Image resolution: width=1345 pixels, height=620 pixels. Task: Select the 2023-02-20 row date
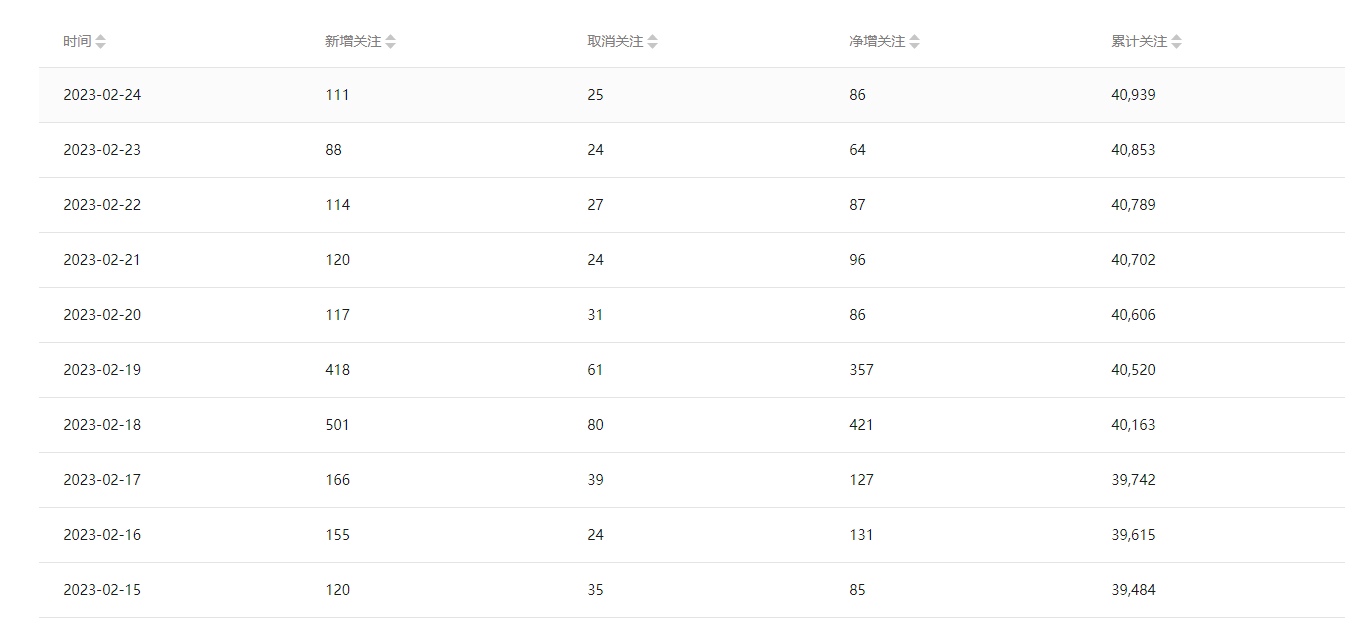(x=102, y=315)
